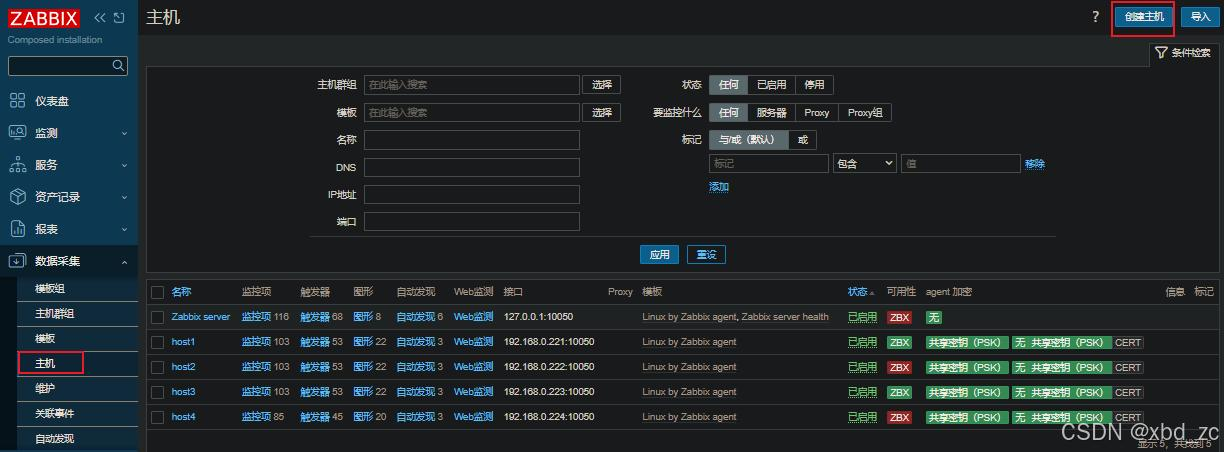Click the 名称 filter input field

click(472, 140)
